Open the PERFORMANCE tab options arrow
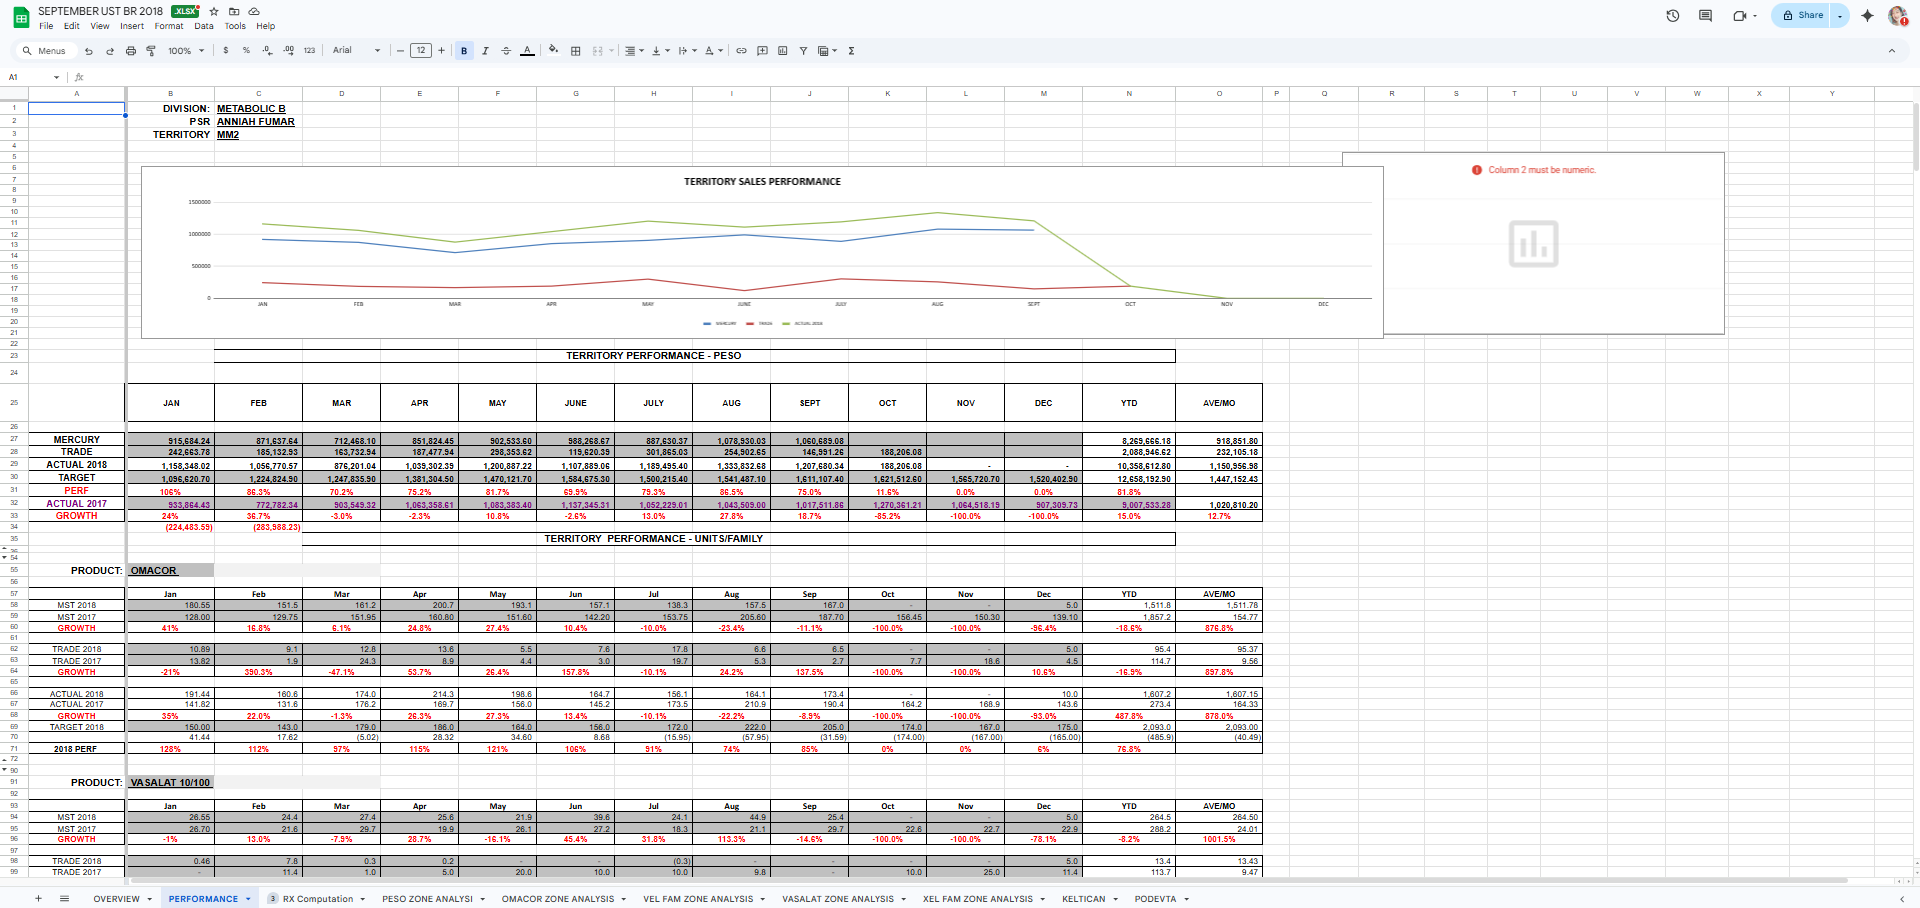The height and width of the screenshot is (908, 1920). click(x=248, y=899)
